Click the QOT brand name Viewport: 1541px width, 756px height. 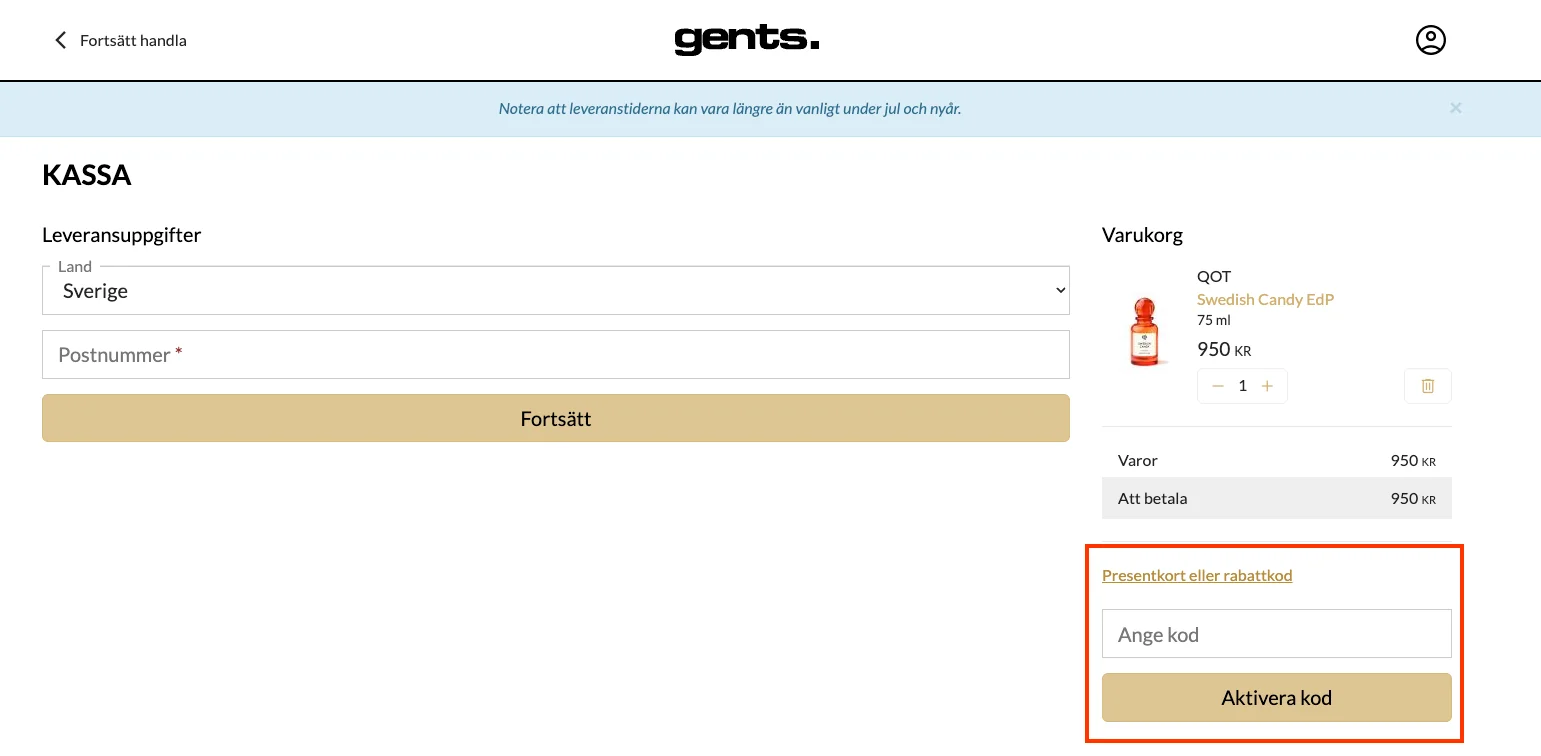tap(1213, 276)
